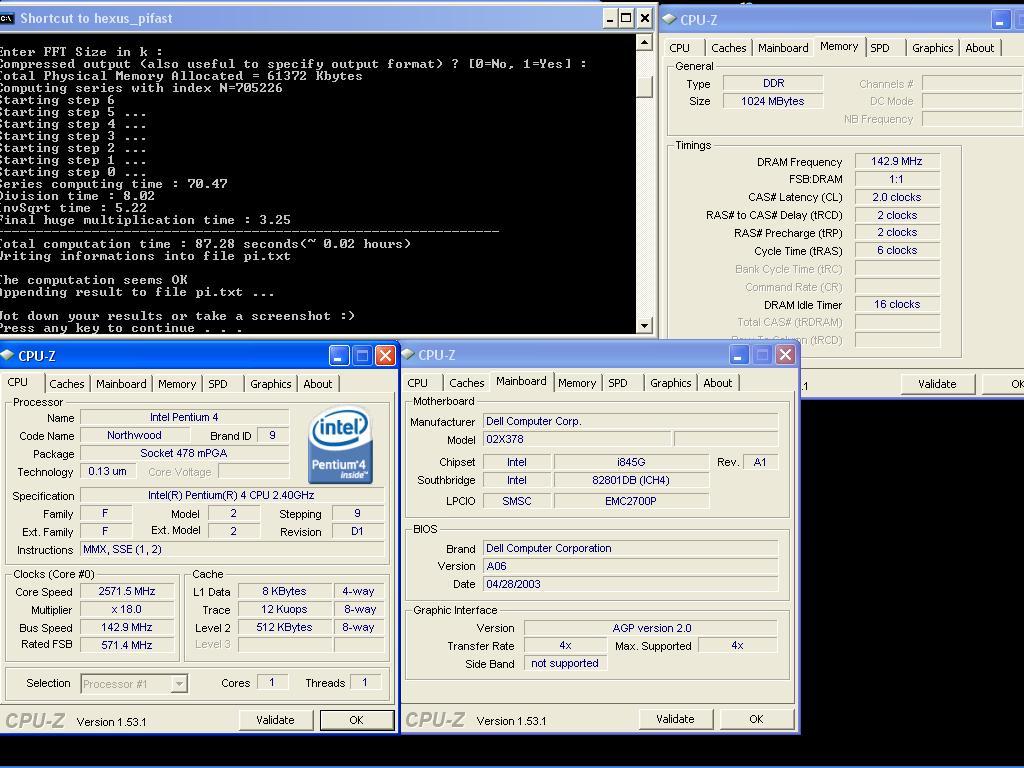Image resolution: width=1024 pixels, height=768 pixels.
Task: Switch to Memory tab in CPU window
Action: [x=177, y=384]
